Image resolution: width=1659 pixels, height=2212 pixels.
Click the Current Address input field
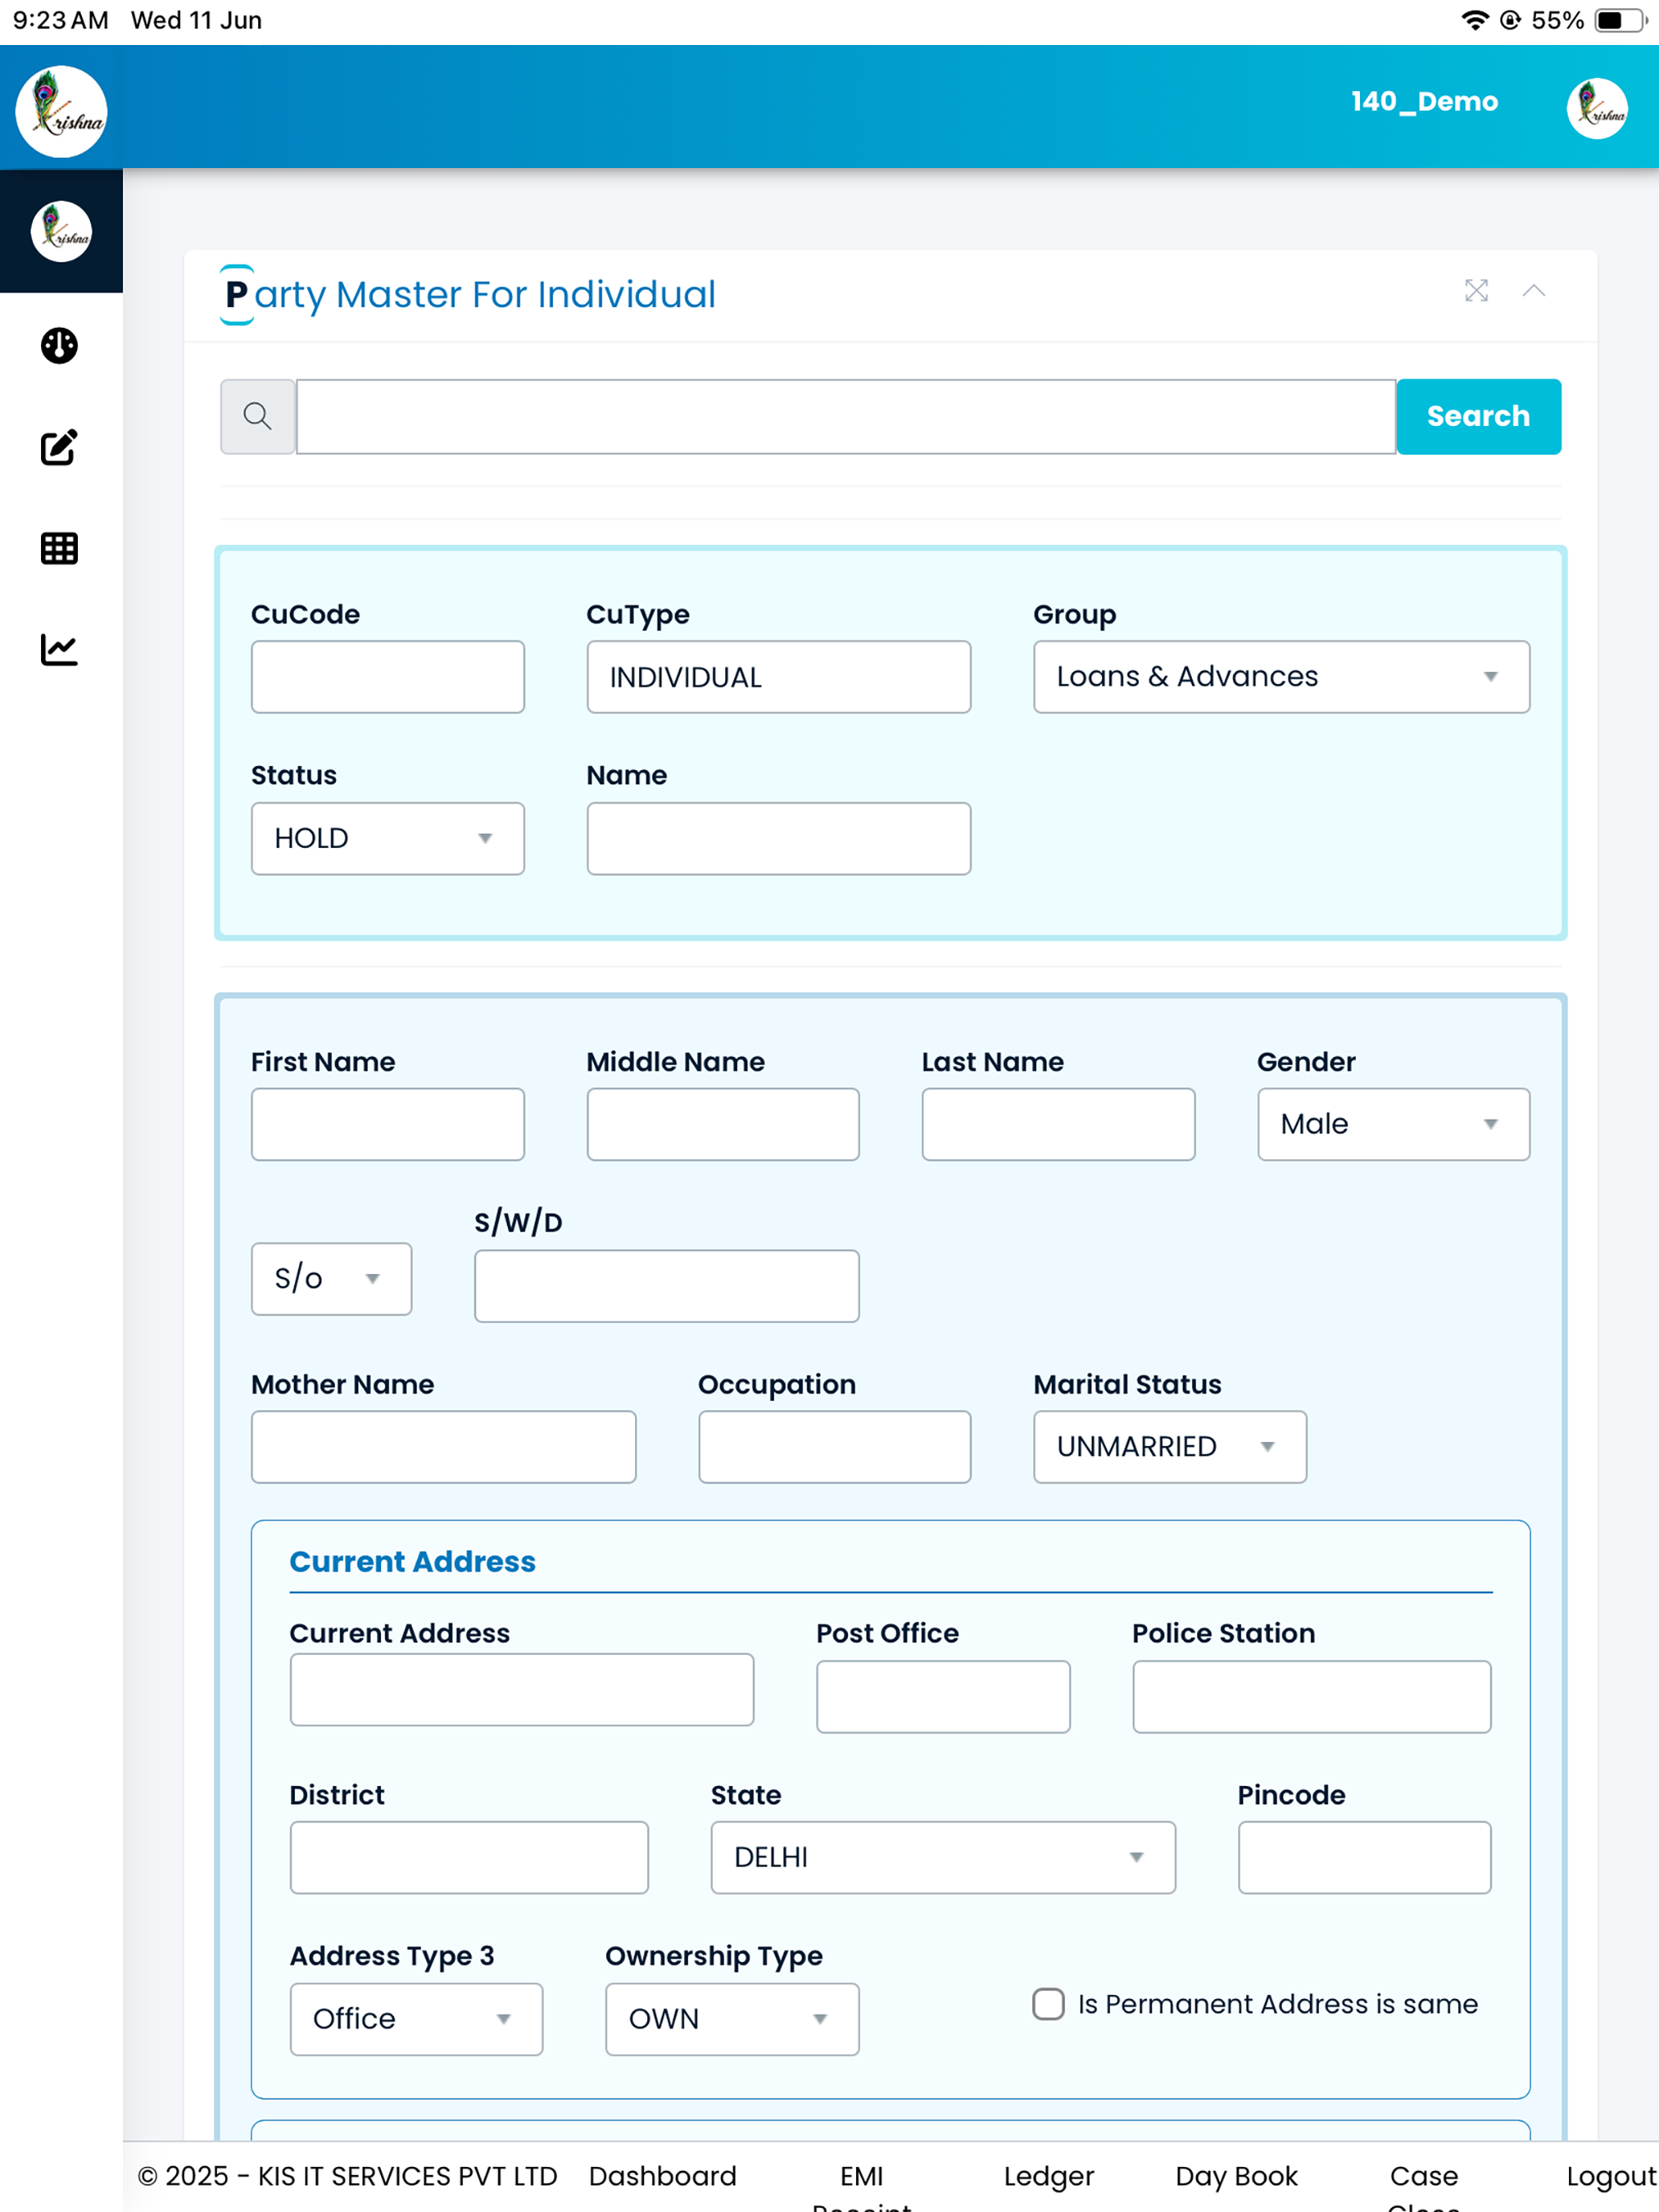(522, 1689)
